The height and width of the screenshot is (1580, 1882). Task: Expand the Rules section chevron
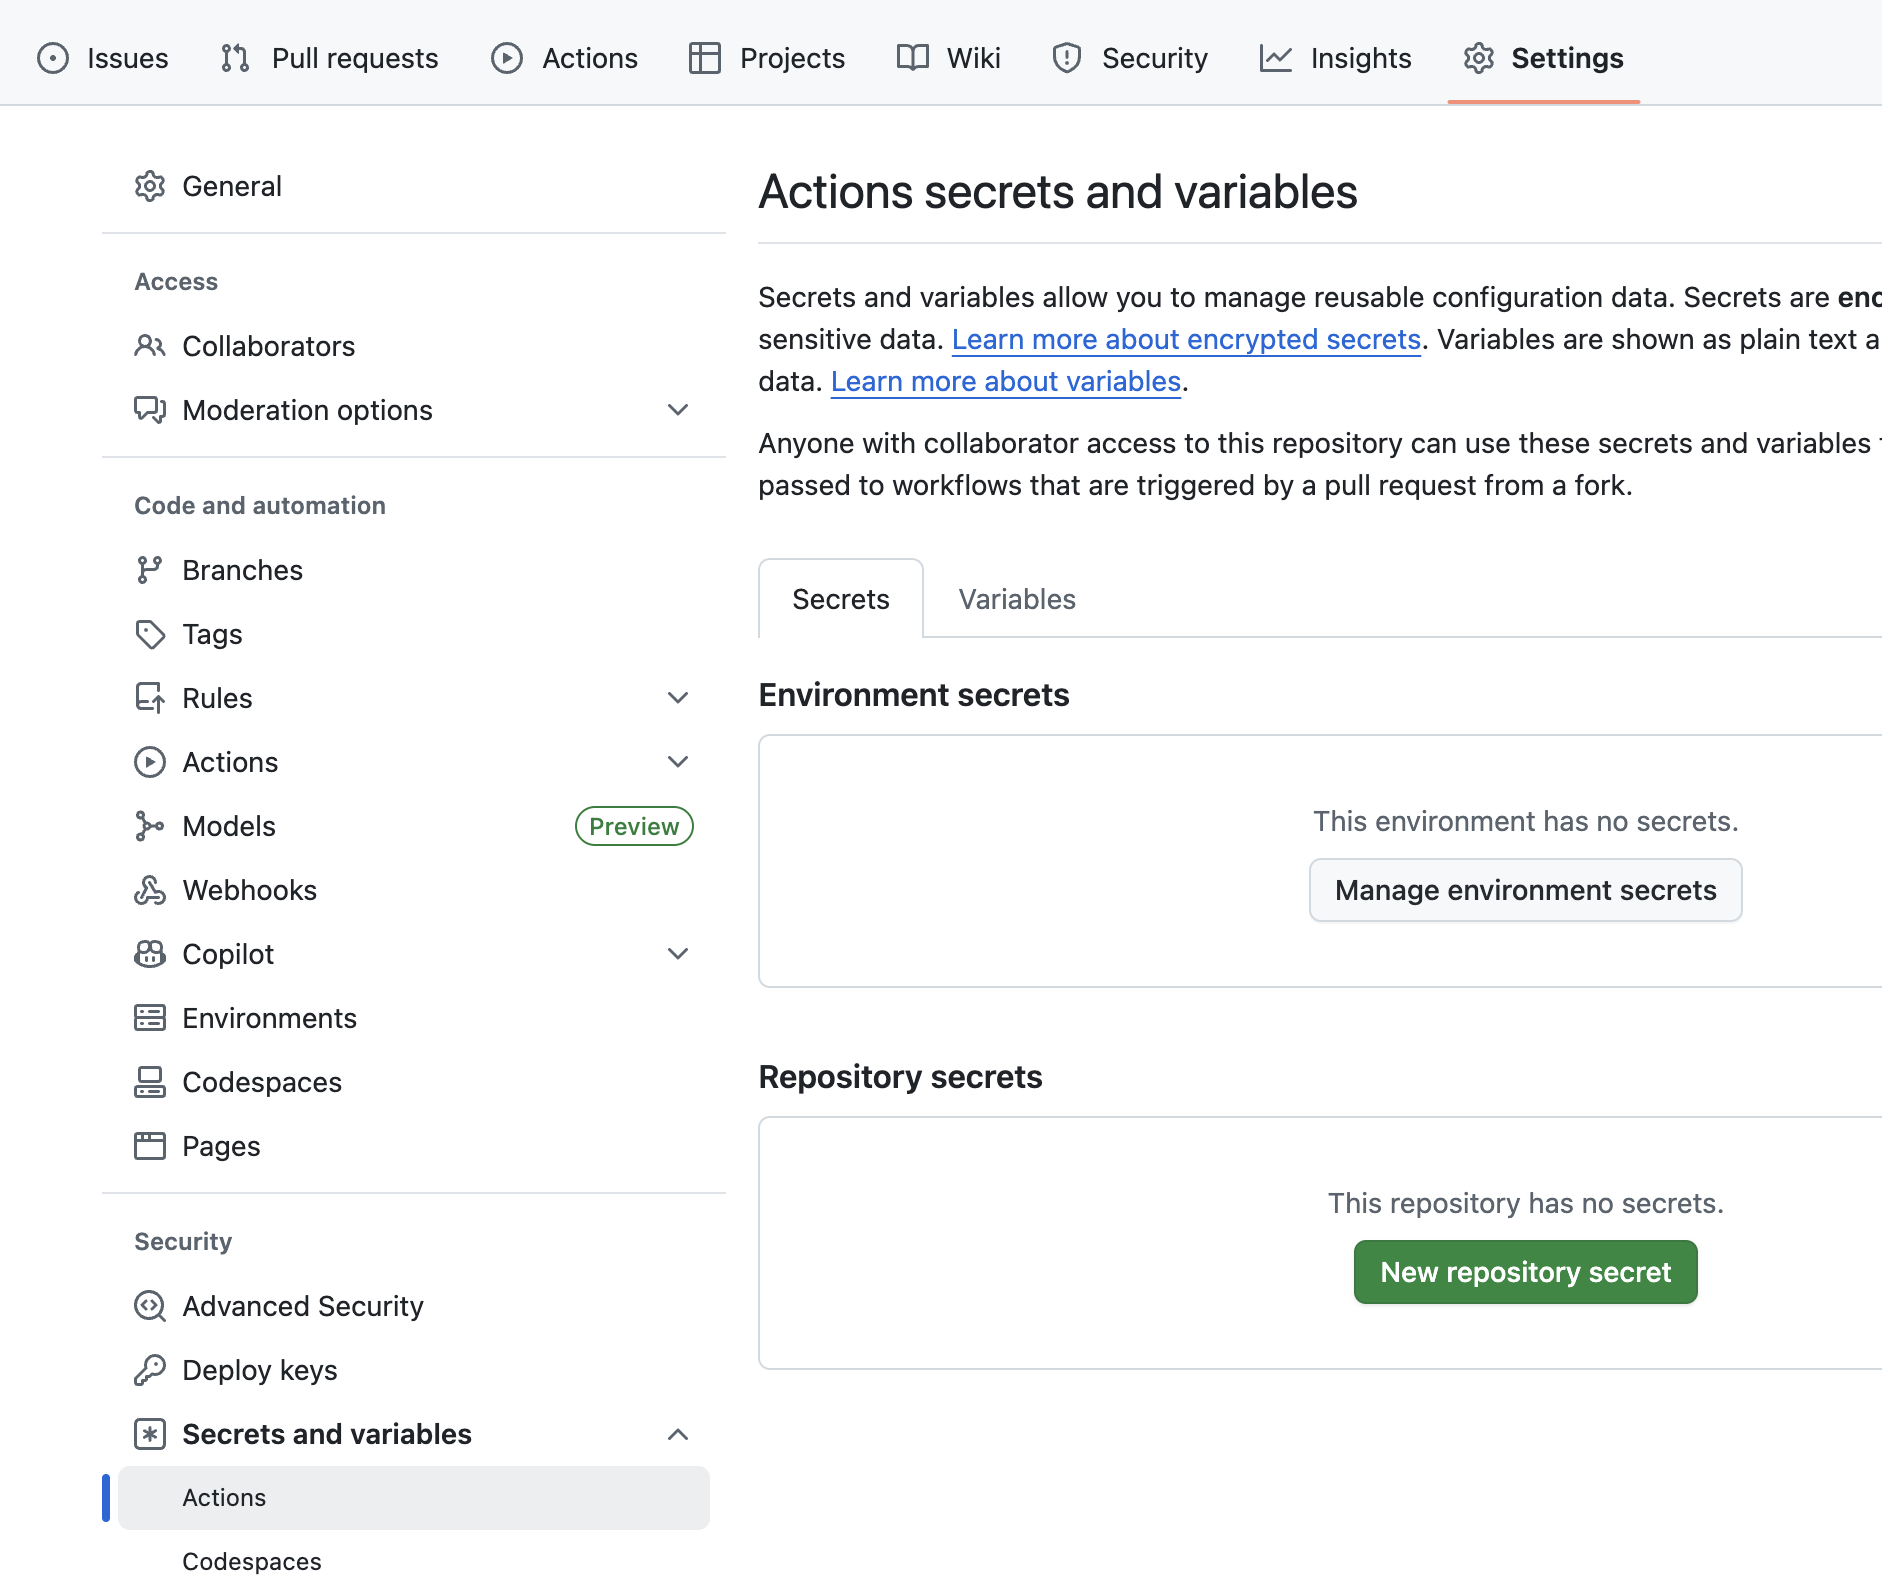click(x=678, y=698)
